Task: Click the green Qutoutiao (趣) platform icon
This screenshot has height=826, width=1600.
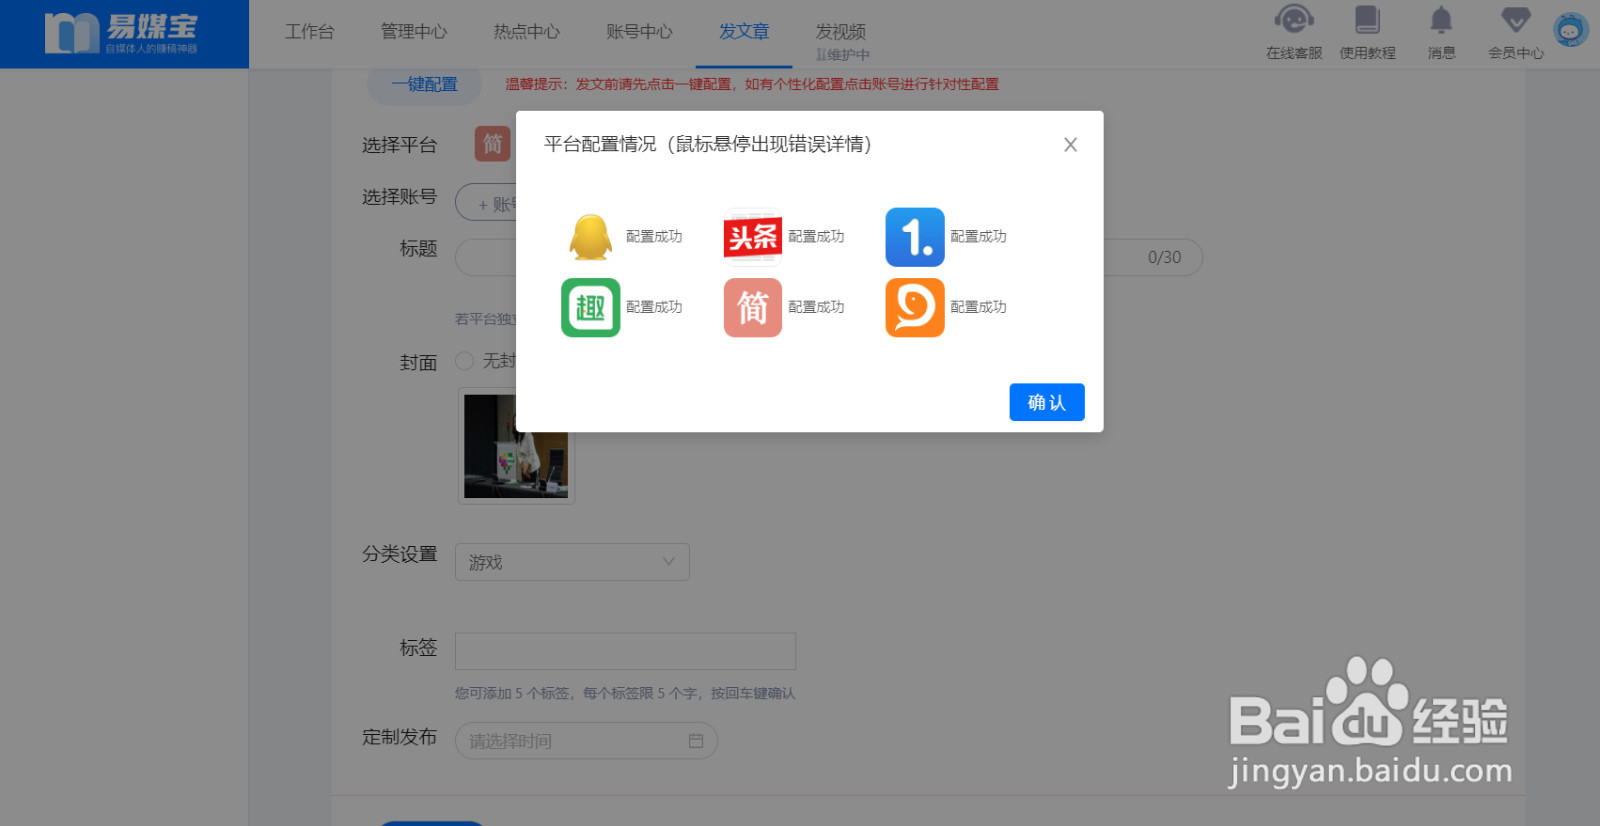Action: point(590,307)
